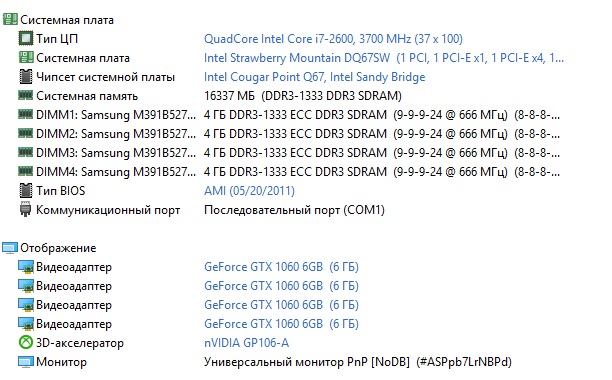
Task: Open the QuadCore Intel Core i7-2600 link
Action: pos(333,39)
